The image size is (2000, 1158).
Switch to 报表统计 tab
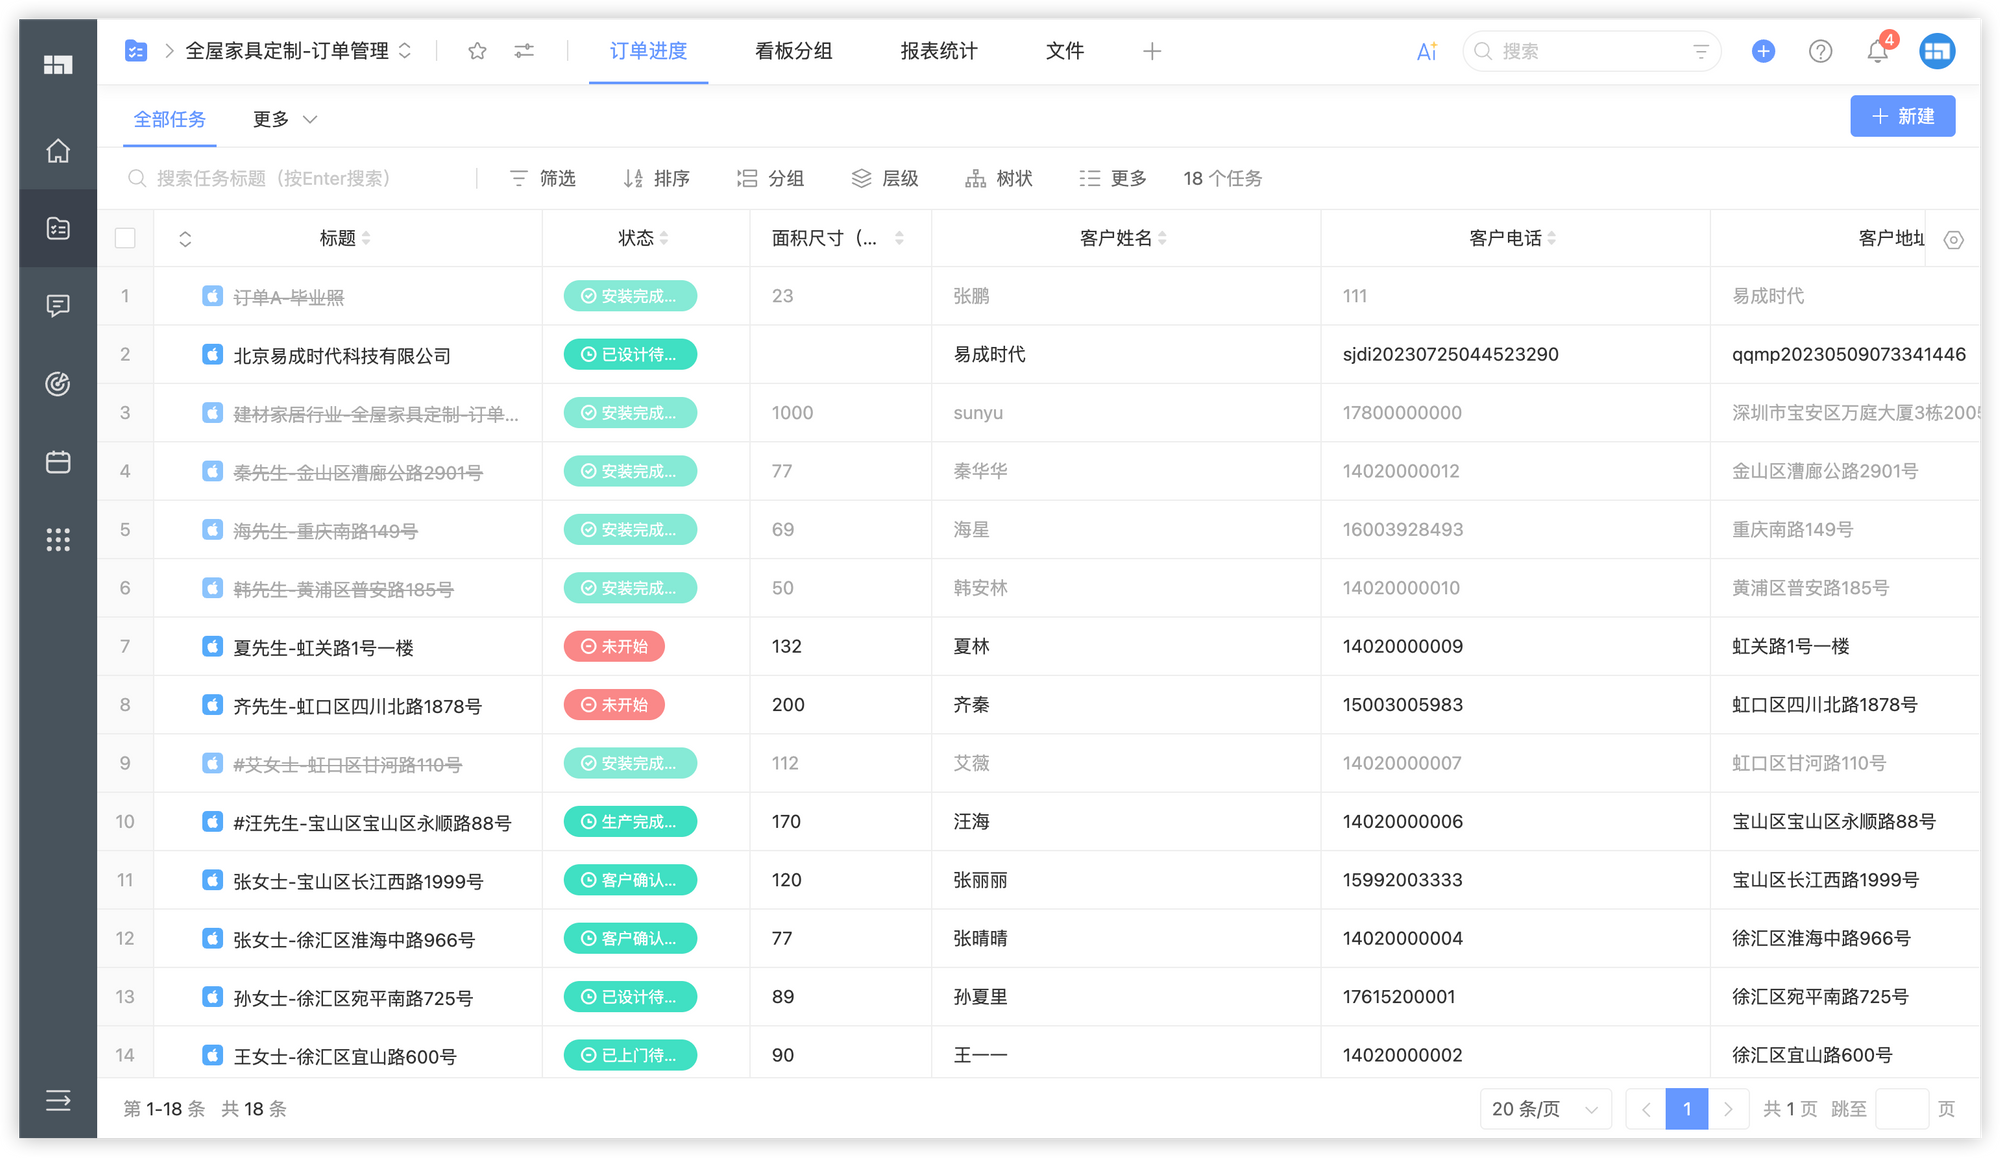click(x=938, y=51)
